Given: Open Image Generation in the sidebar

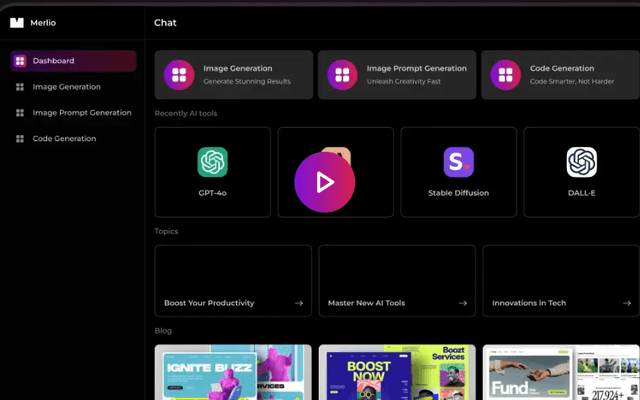Looking at the screenshot, I should [67, 87].
